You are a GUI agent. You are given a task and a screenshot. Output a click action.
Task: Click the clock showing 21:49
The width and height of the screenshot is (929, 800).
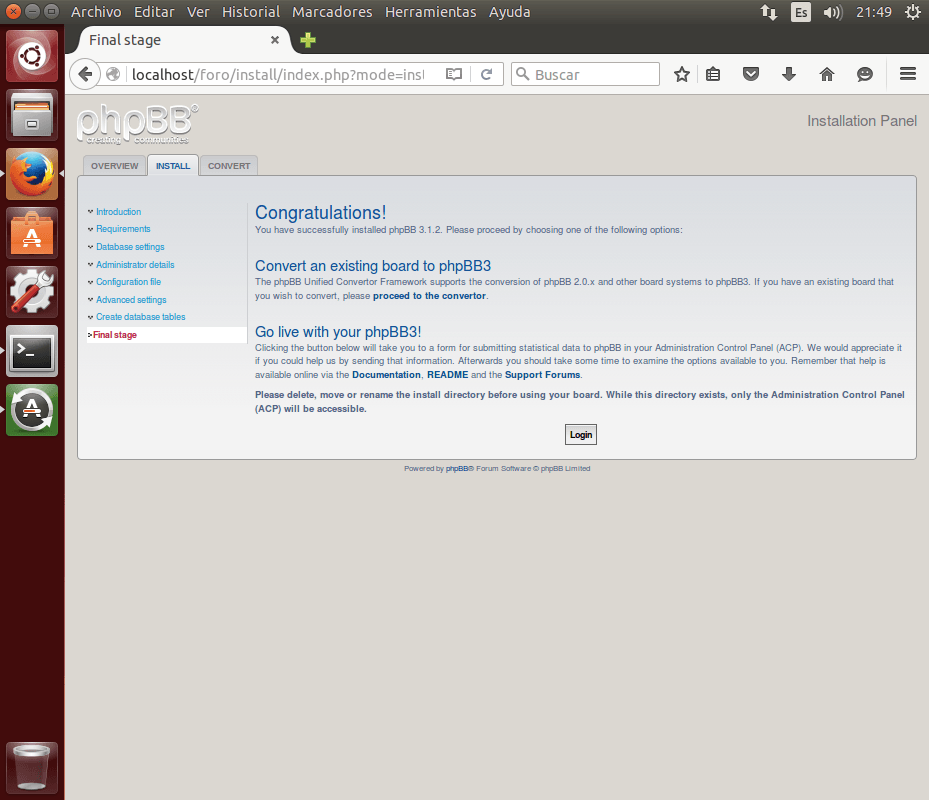[x=873, y=12]
